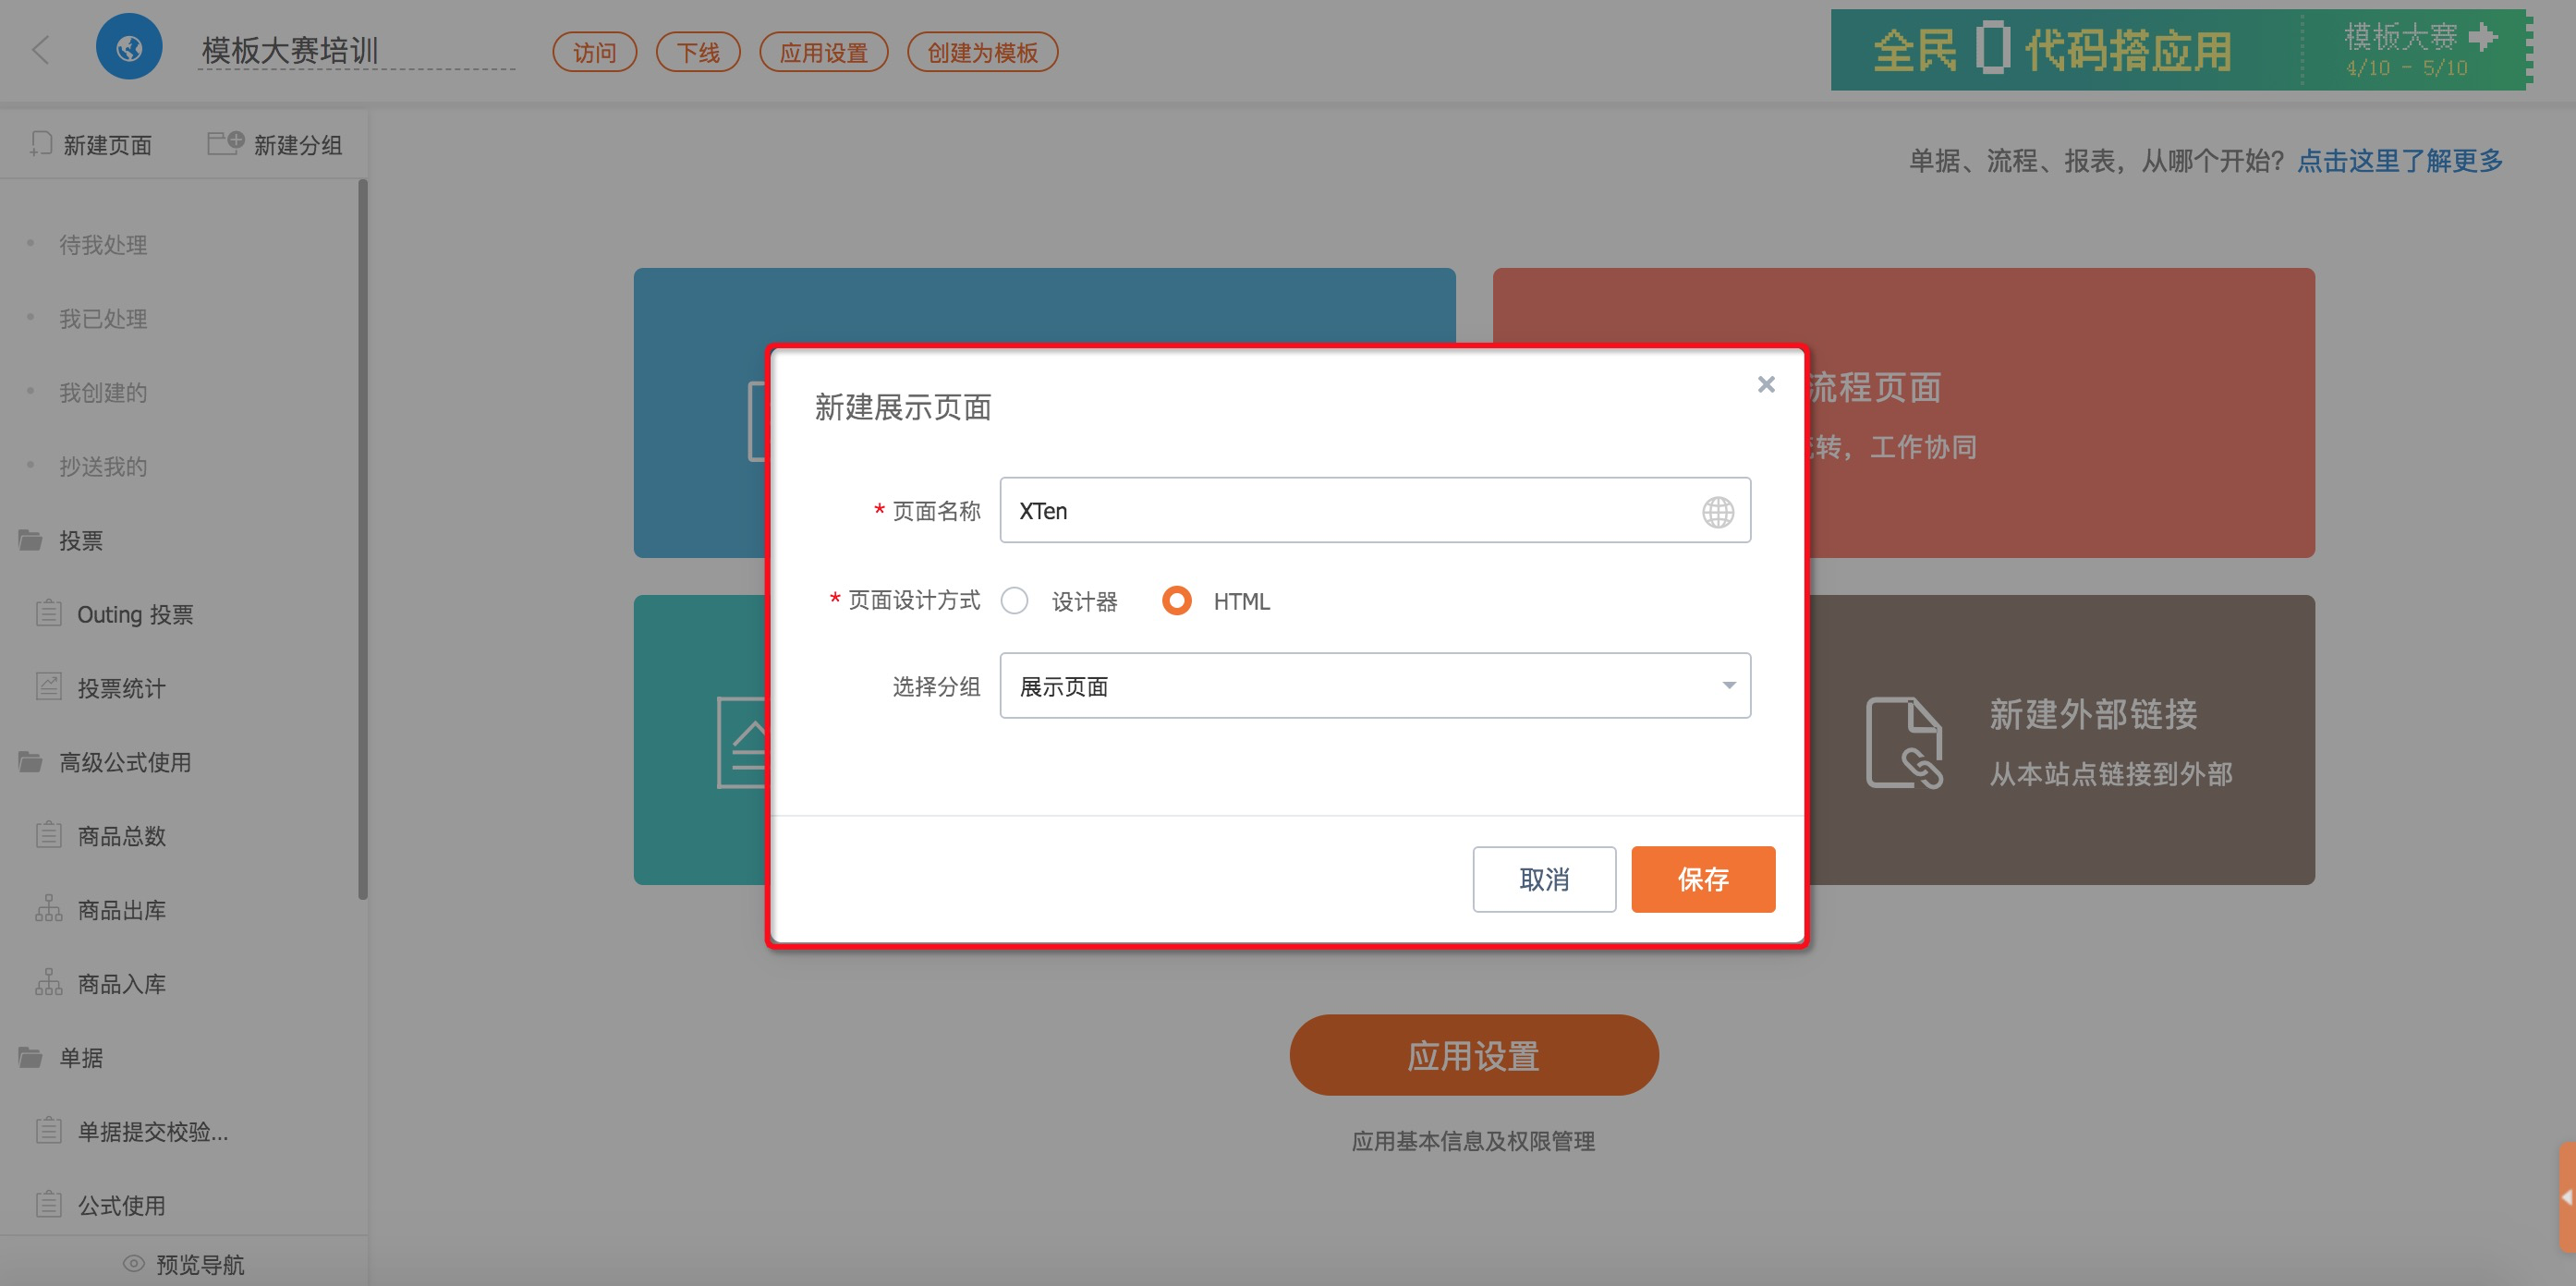
Task: Open the 选择分组 dropdown
Action: tap(1374, 686)
